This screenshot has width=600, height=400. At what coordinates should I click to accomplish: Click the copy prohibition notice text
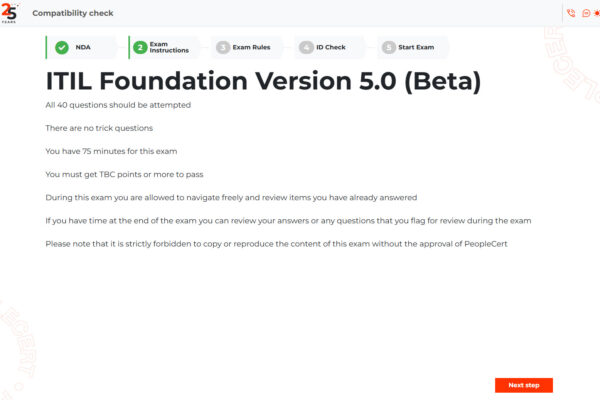pos(287,245)
